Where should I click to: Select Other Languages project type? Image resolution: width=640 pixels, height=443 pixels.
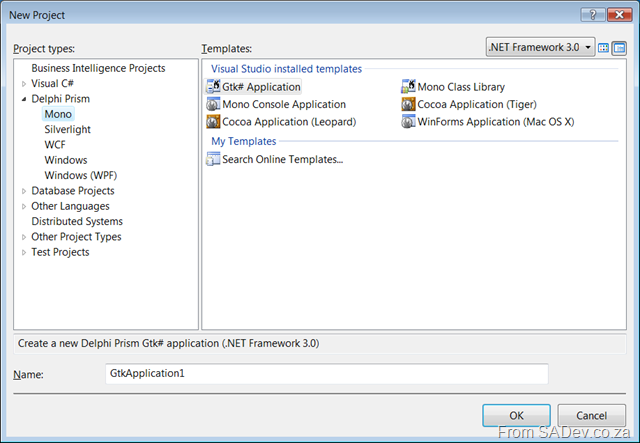[70, 206]
